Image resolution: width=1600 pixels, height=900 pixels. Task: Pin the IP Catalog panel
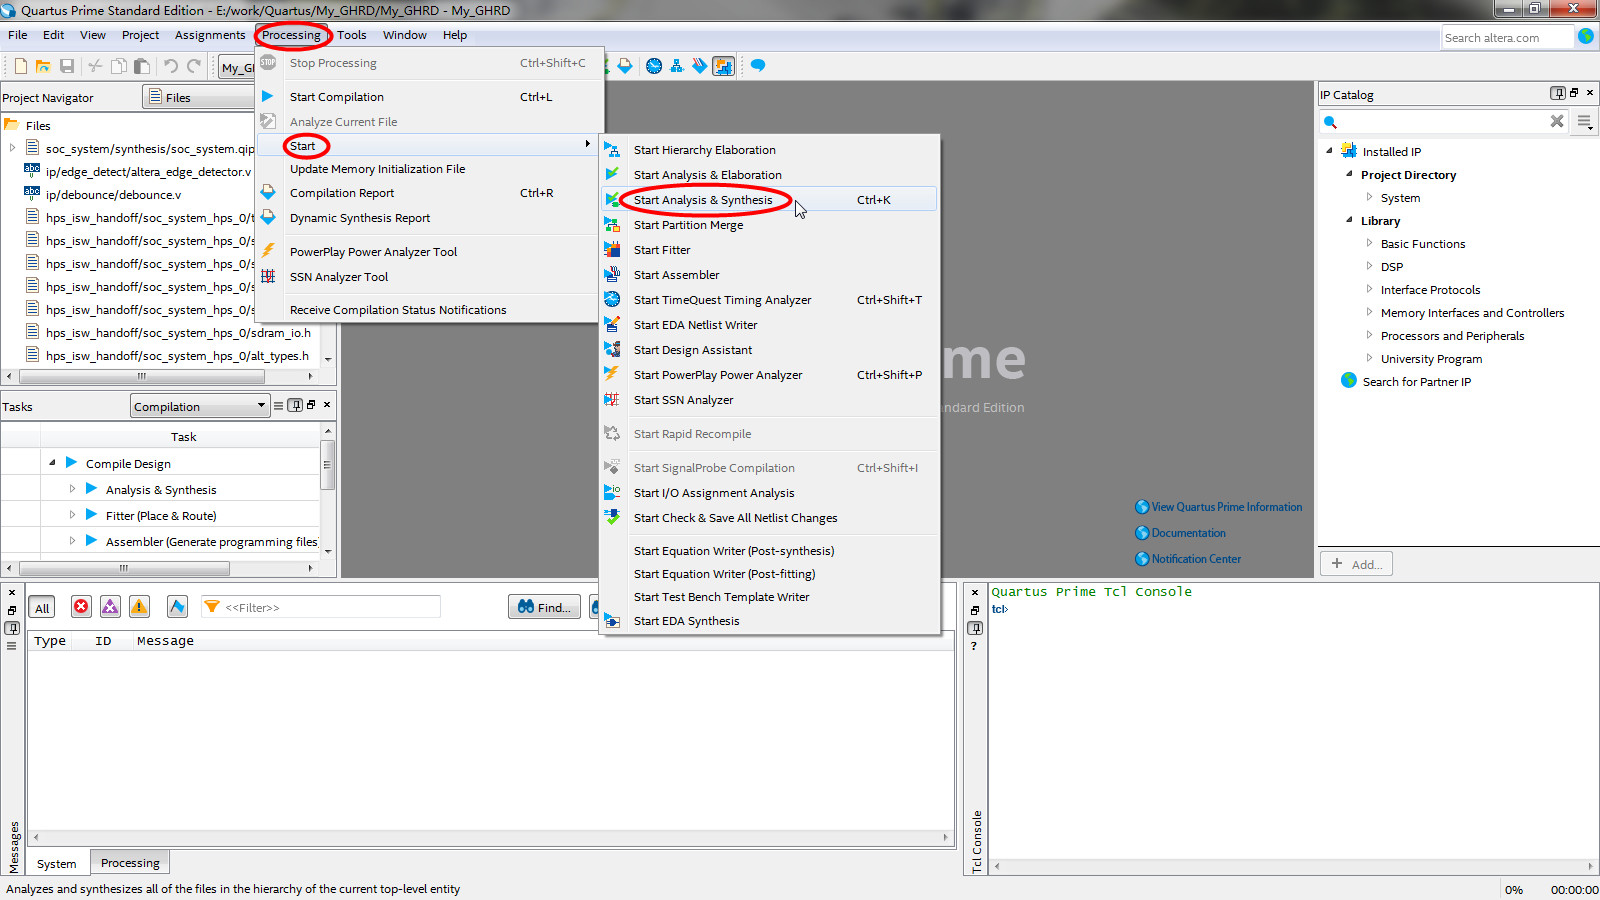click(x=1558, y=93)
